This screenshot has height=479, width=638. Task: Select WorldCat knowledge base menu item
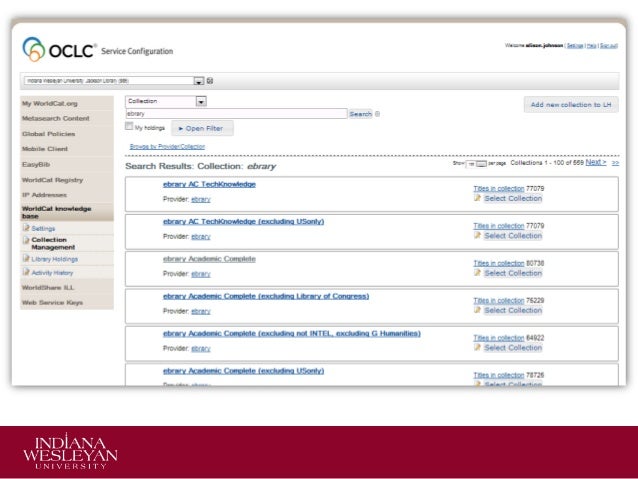pyautogui.click(x=67, y=212)
